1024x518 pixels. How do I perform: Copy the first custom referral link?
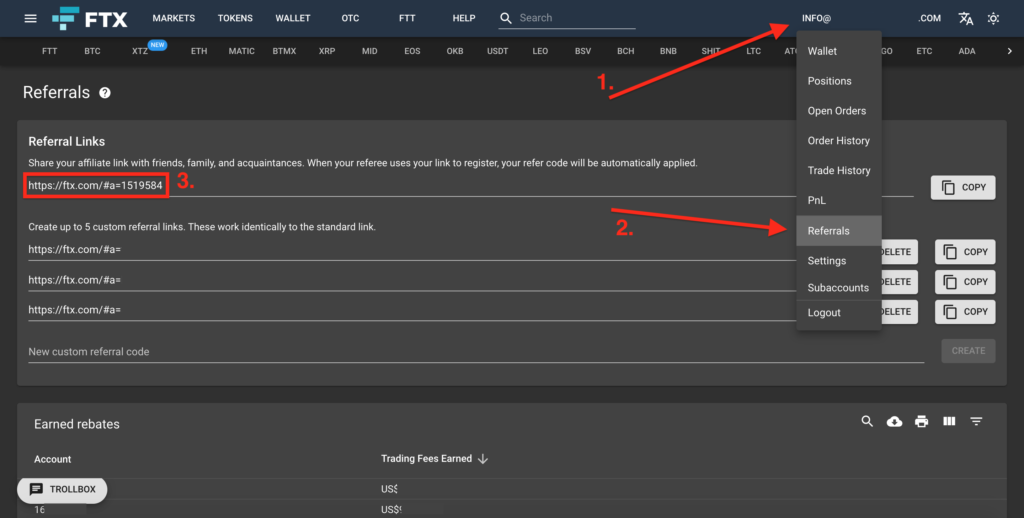[965, 251]
